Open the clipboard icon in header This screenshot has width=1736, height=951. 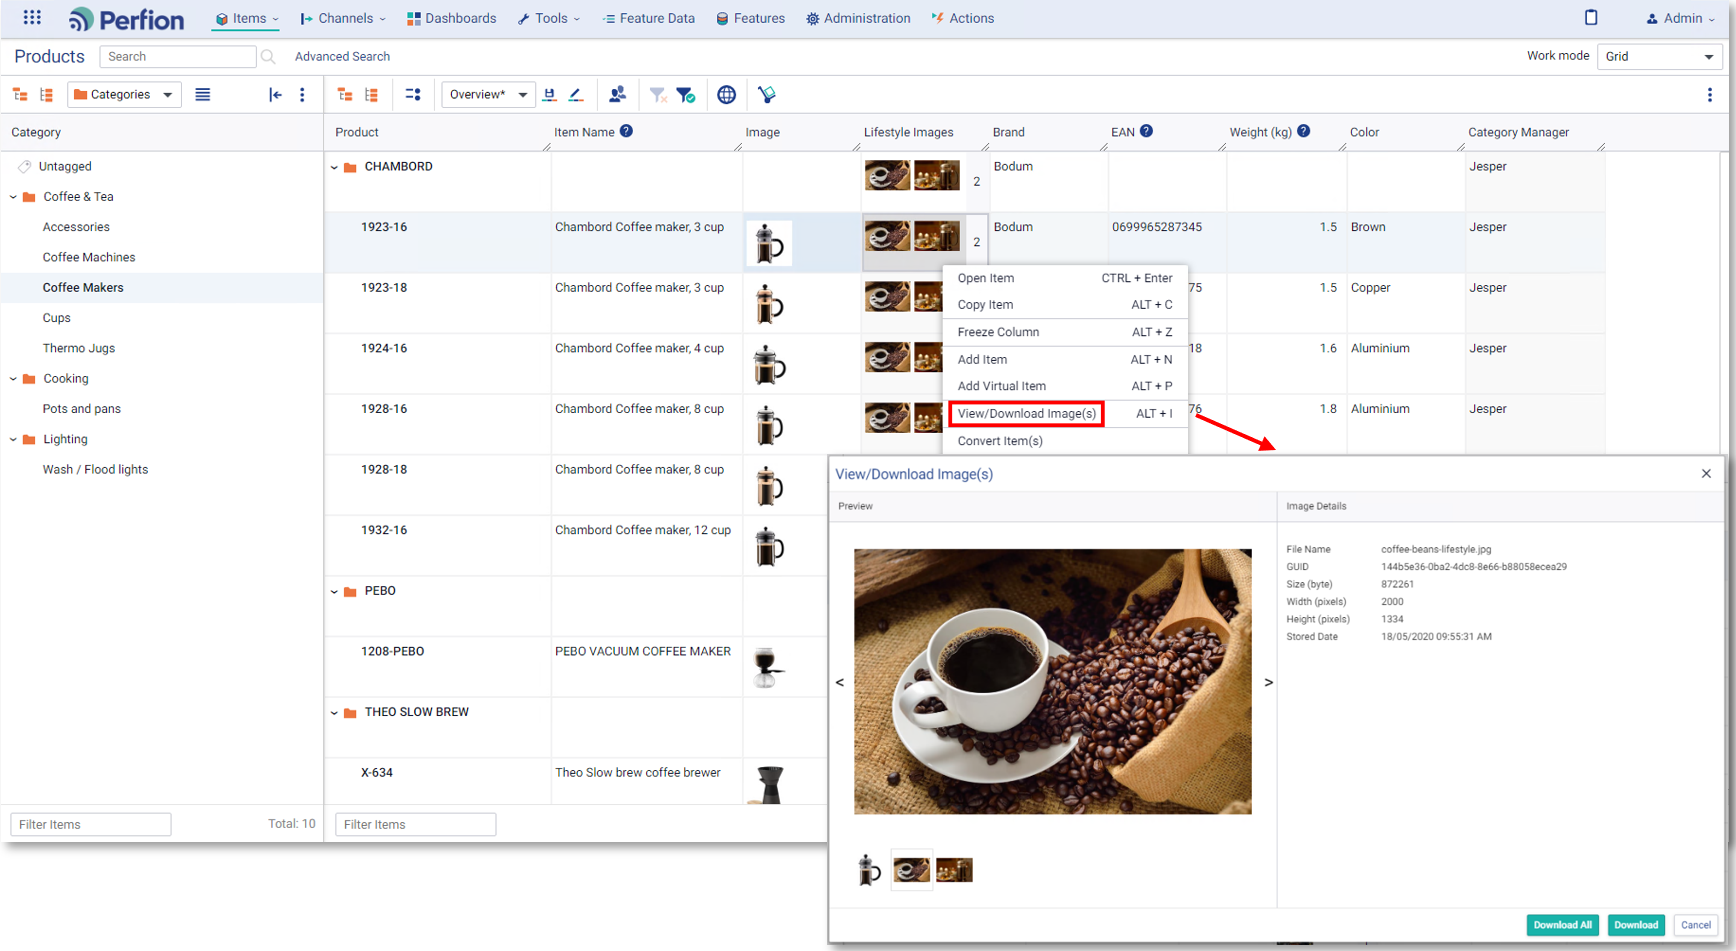[1591, 18]
